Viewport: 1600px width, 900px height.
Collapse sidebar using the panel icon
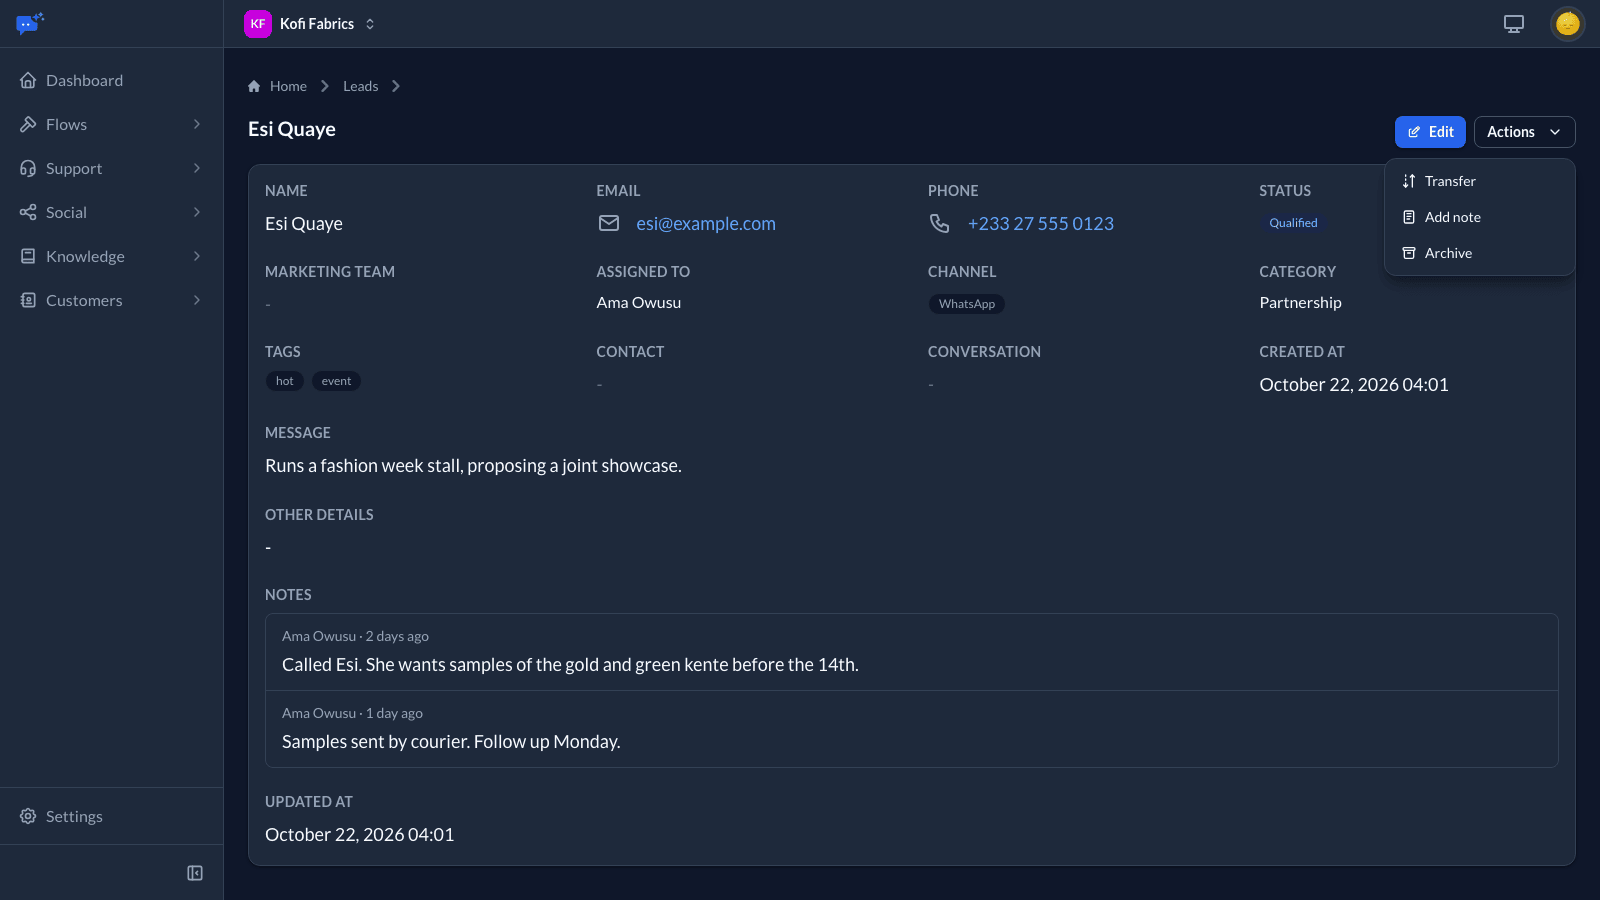(x=195, y=873)
